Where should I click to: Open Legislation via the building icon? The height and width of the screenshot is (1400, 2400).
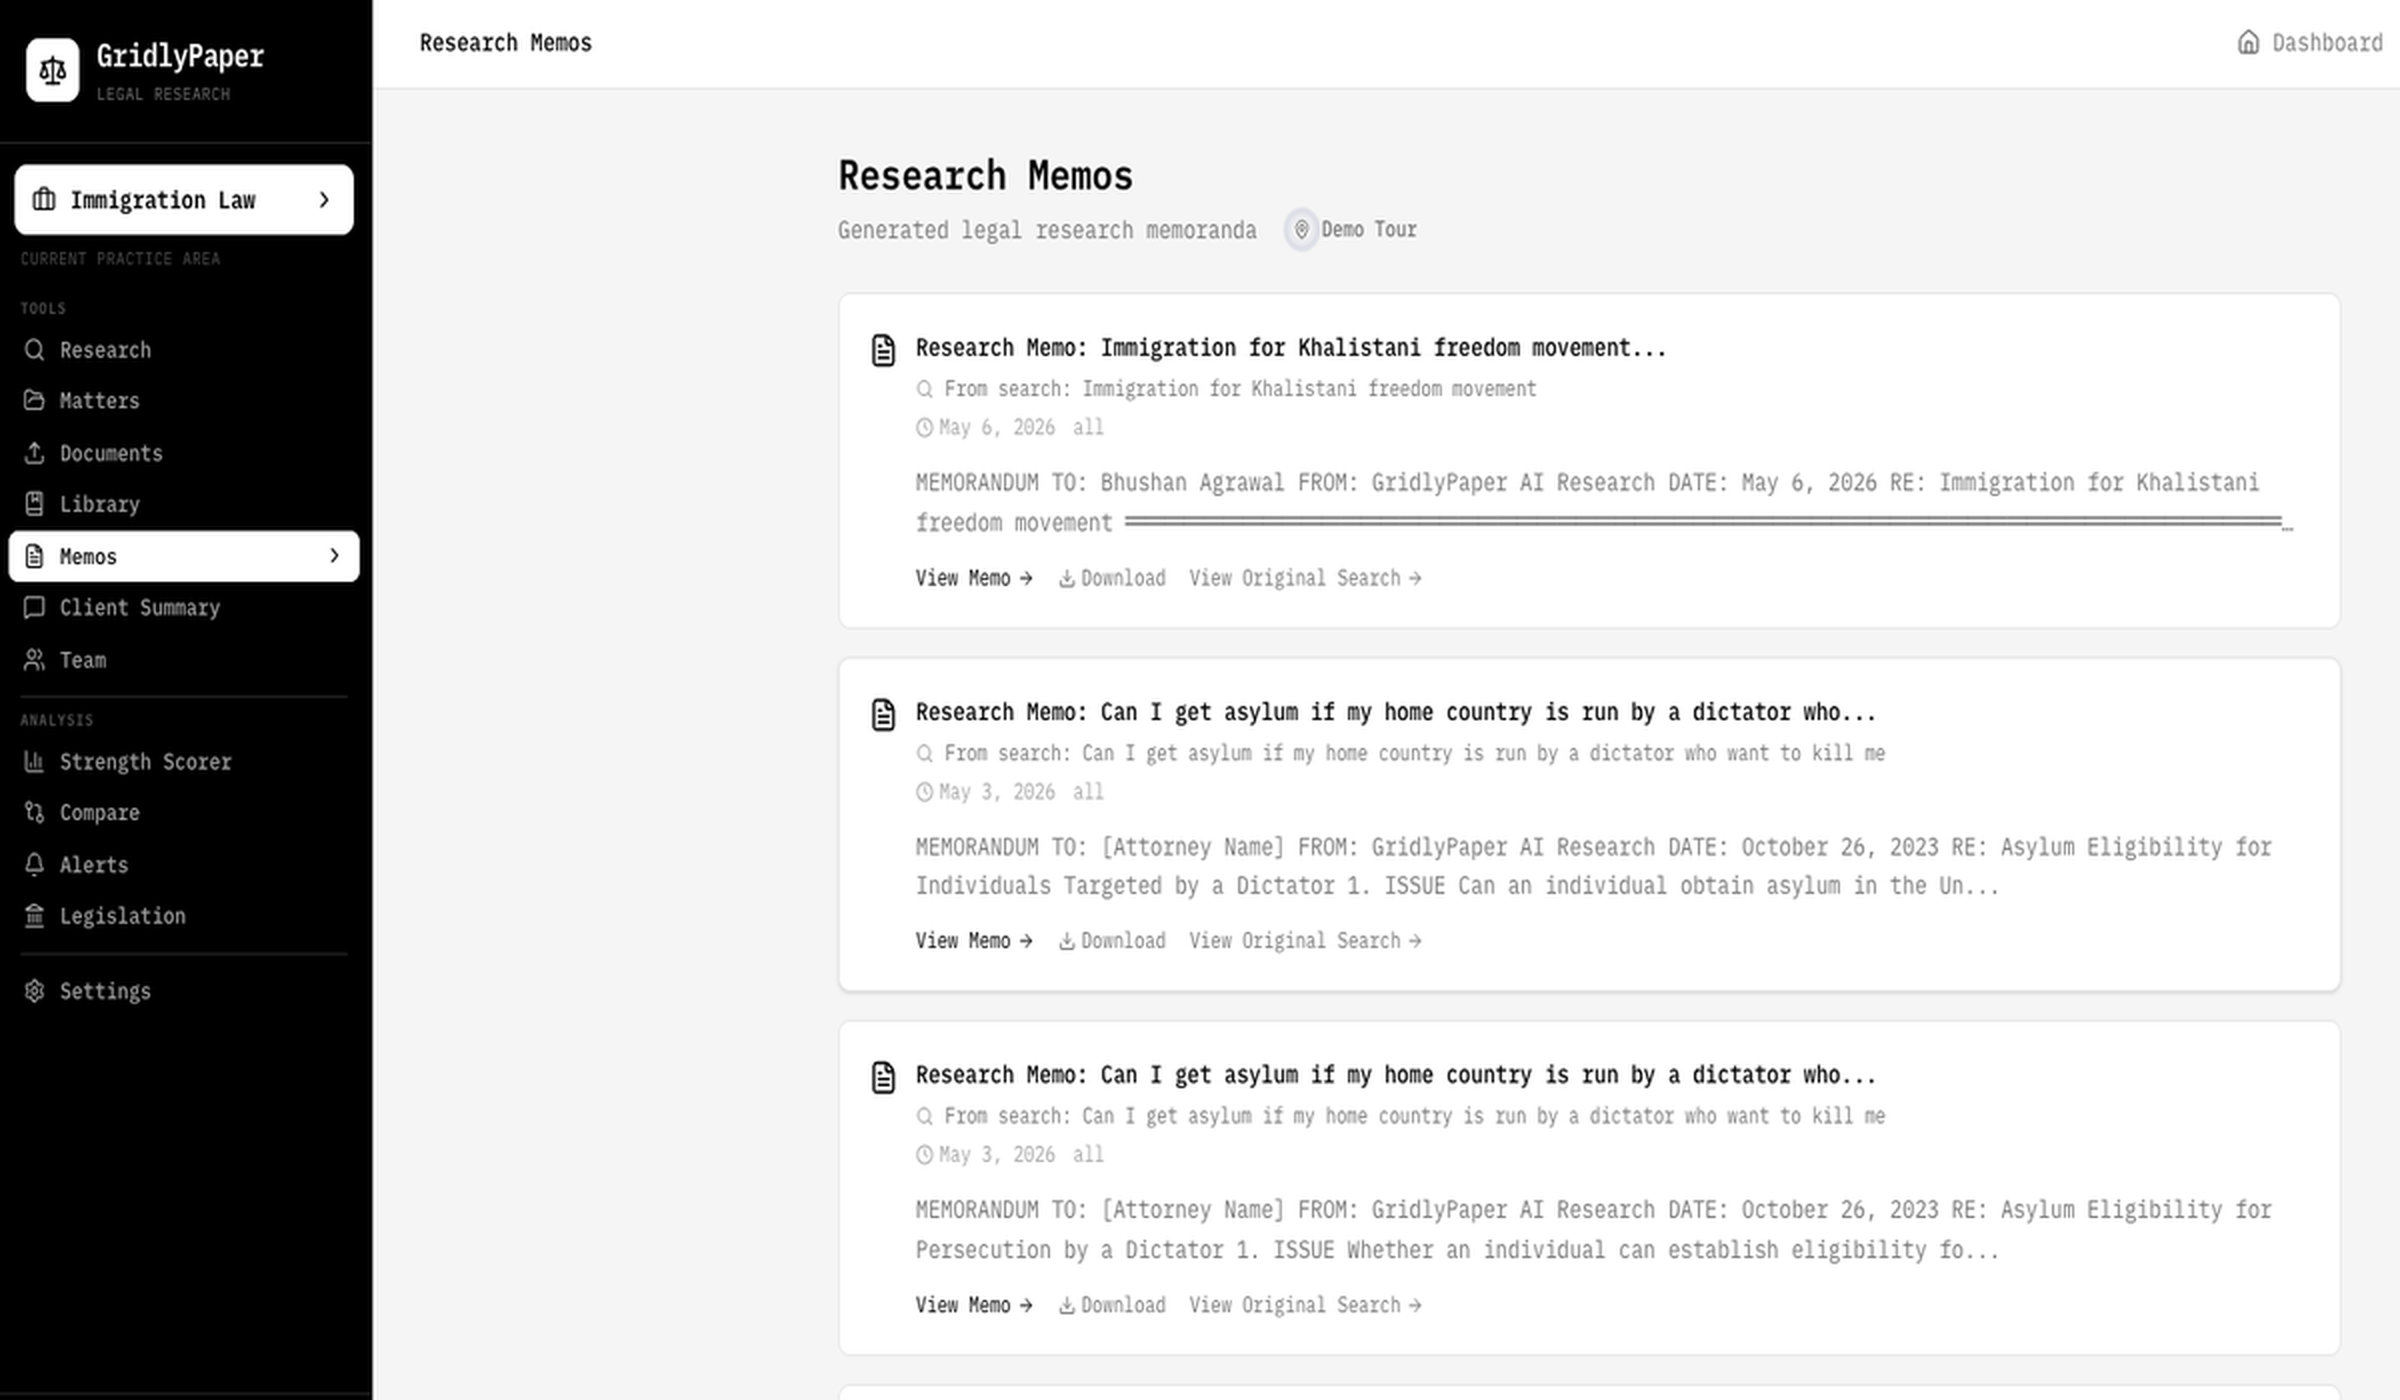point(34,915)
